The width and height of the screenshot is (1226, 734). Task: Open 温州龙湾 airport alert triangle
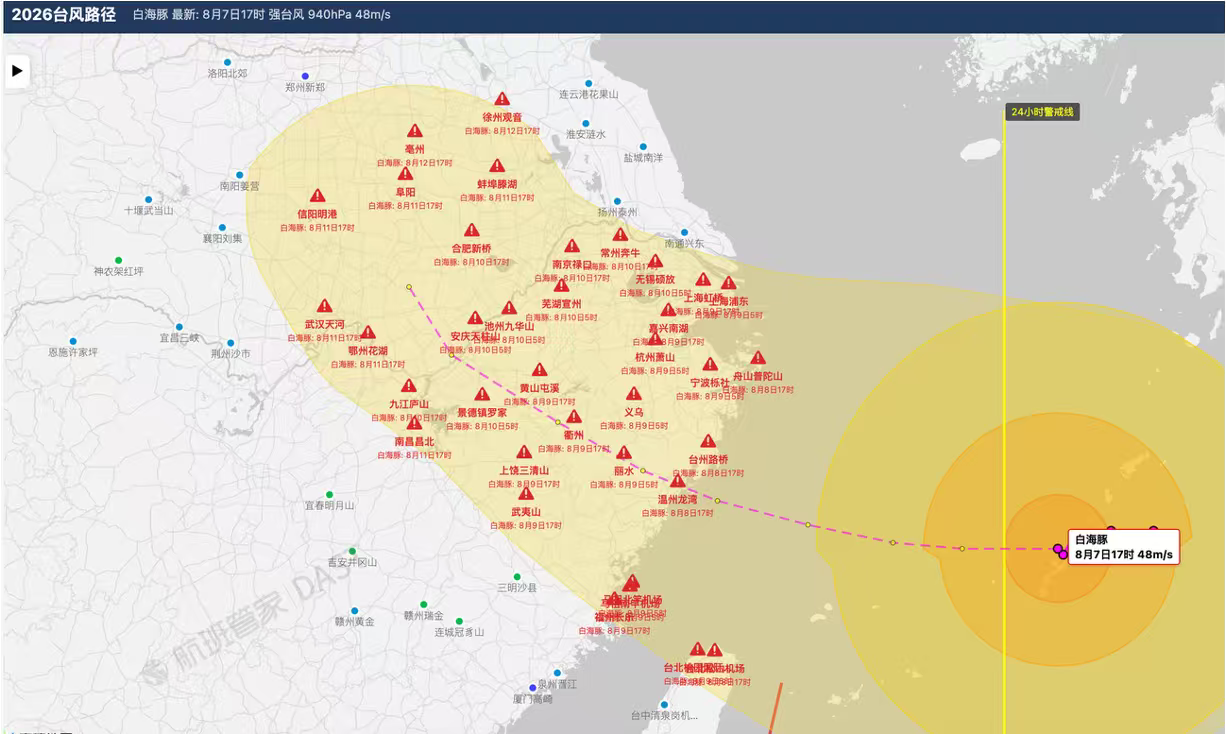tap(677, 481)
